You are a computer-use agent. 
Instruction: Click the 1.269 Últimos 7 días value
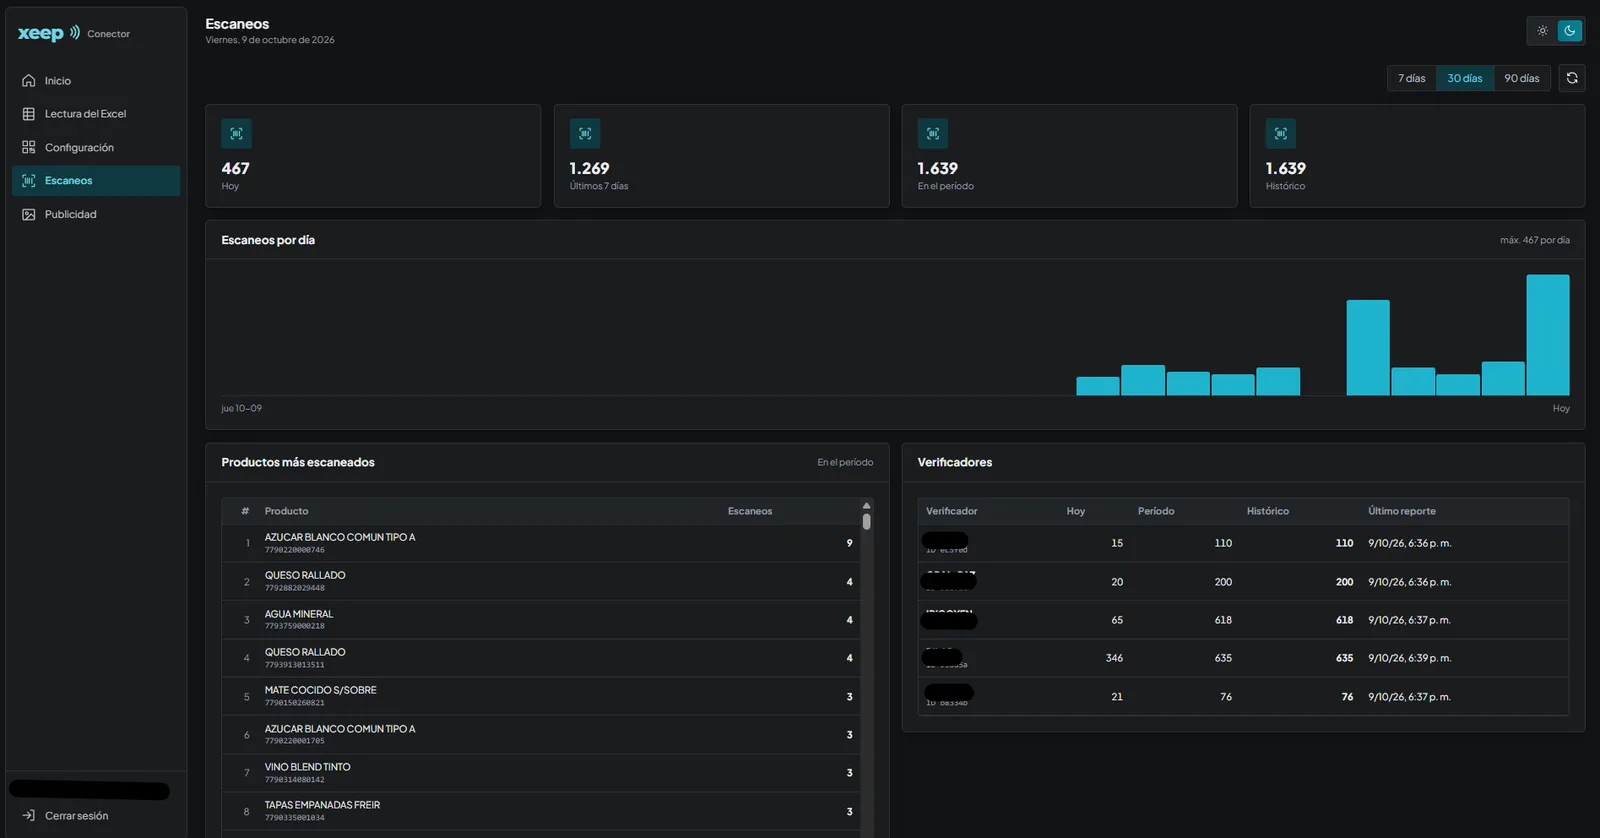pyautogui.click(x=589, y=169)
